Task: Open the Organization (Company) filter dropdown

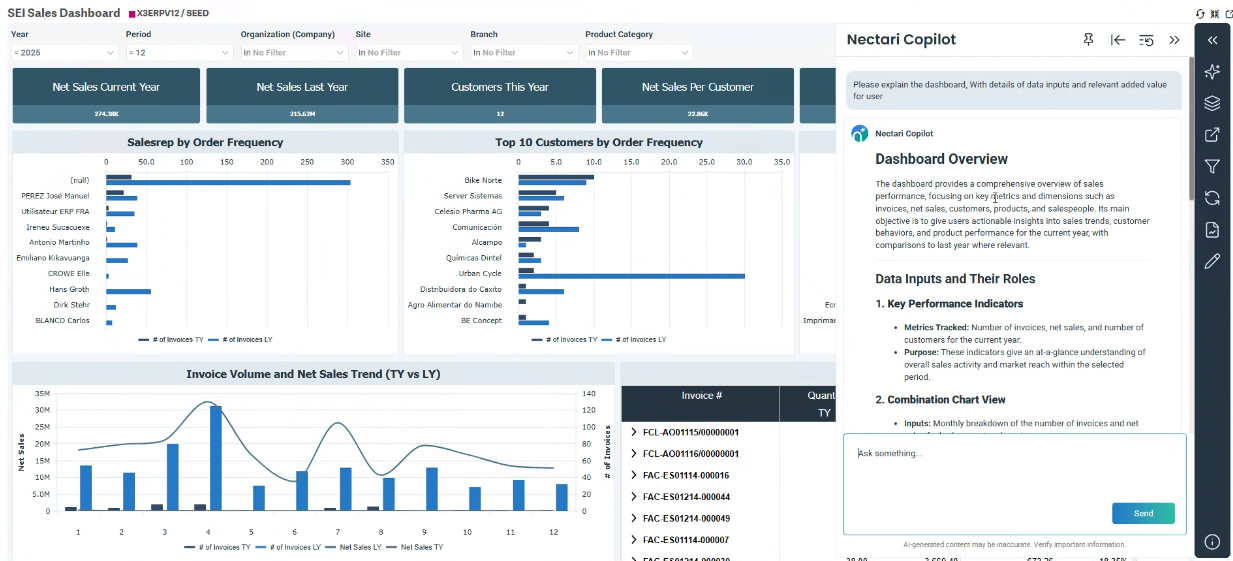Action: (x=294, y=52)
